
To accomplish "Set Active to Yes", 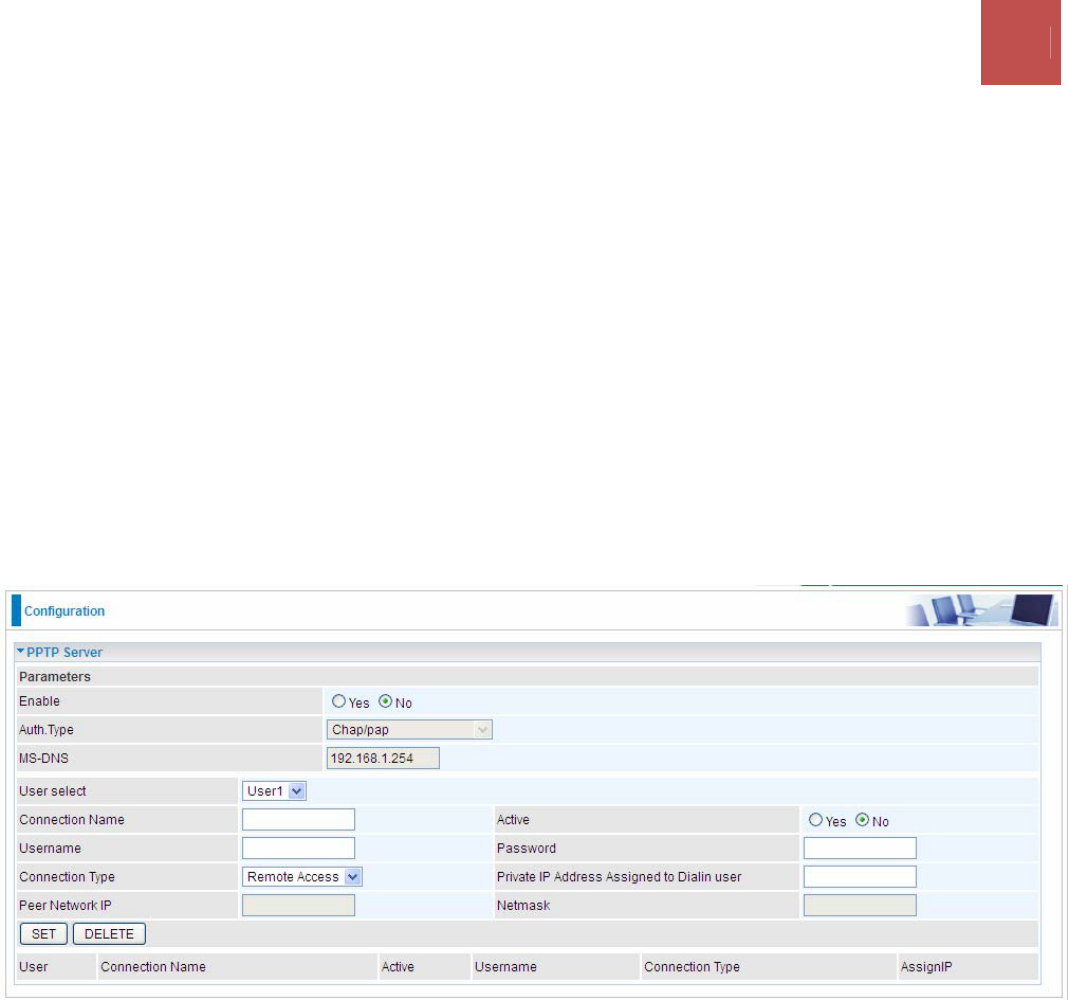I will coord(815,820).
